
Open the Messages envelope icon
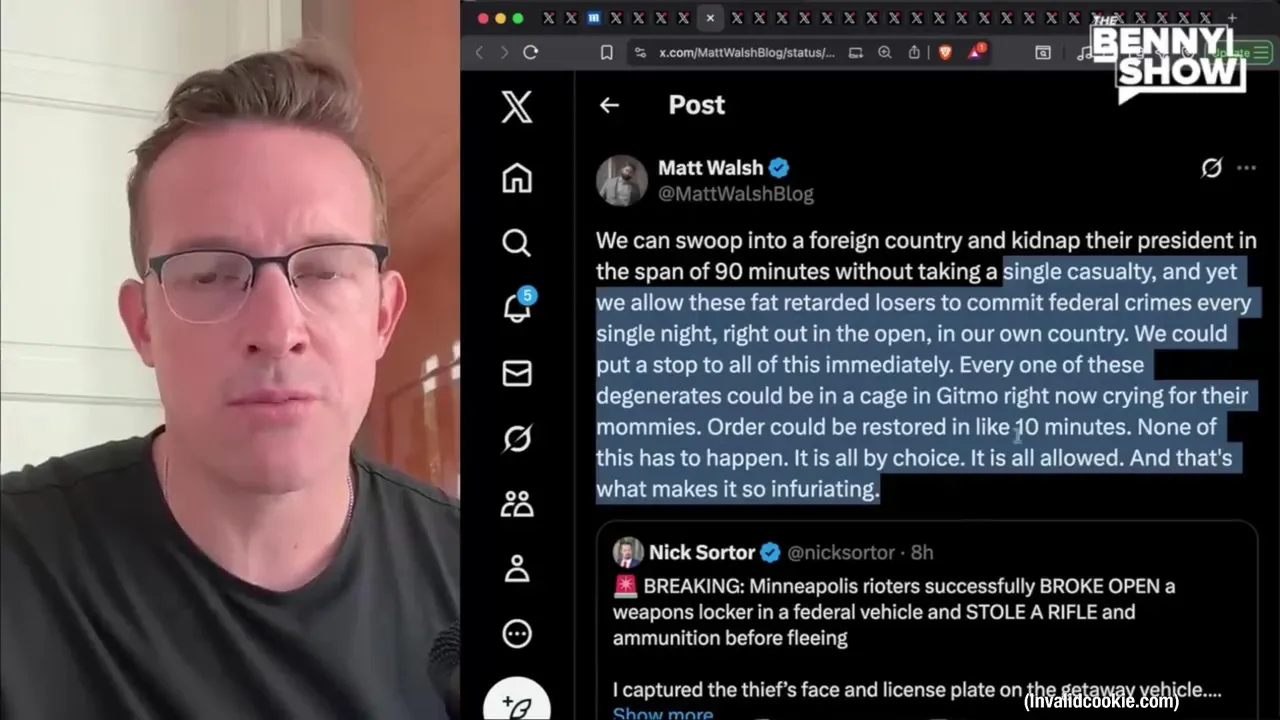click(x=517, y=373)
